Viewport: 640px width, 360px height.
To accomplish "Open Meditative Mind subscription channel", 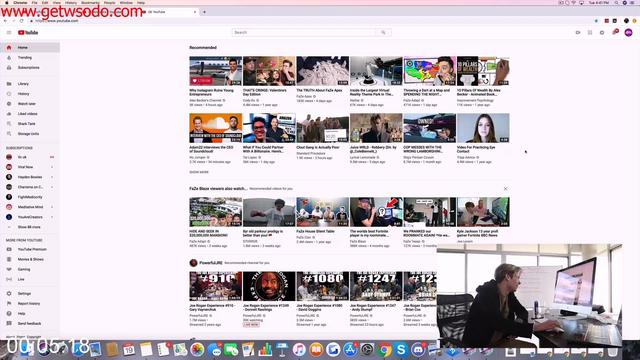I will coord(30,207).
